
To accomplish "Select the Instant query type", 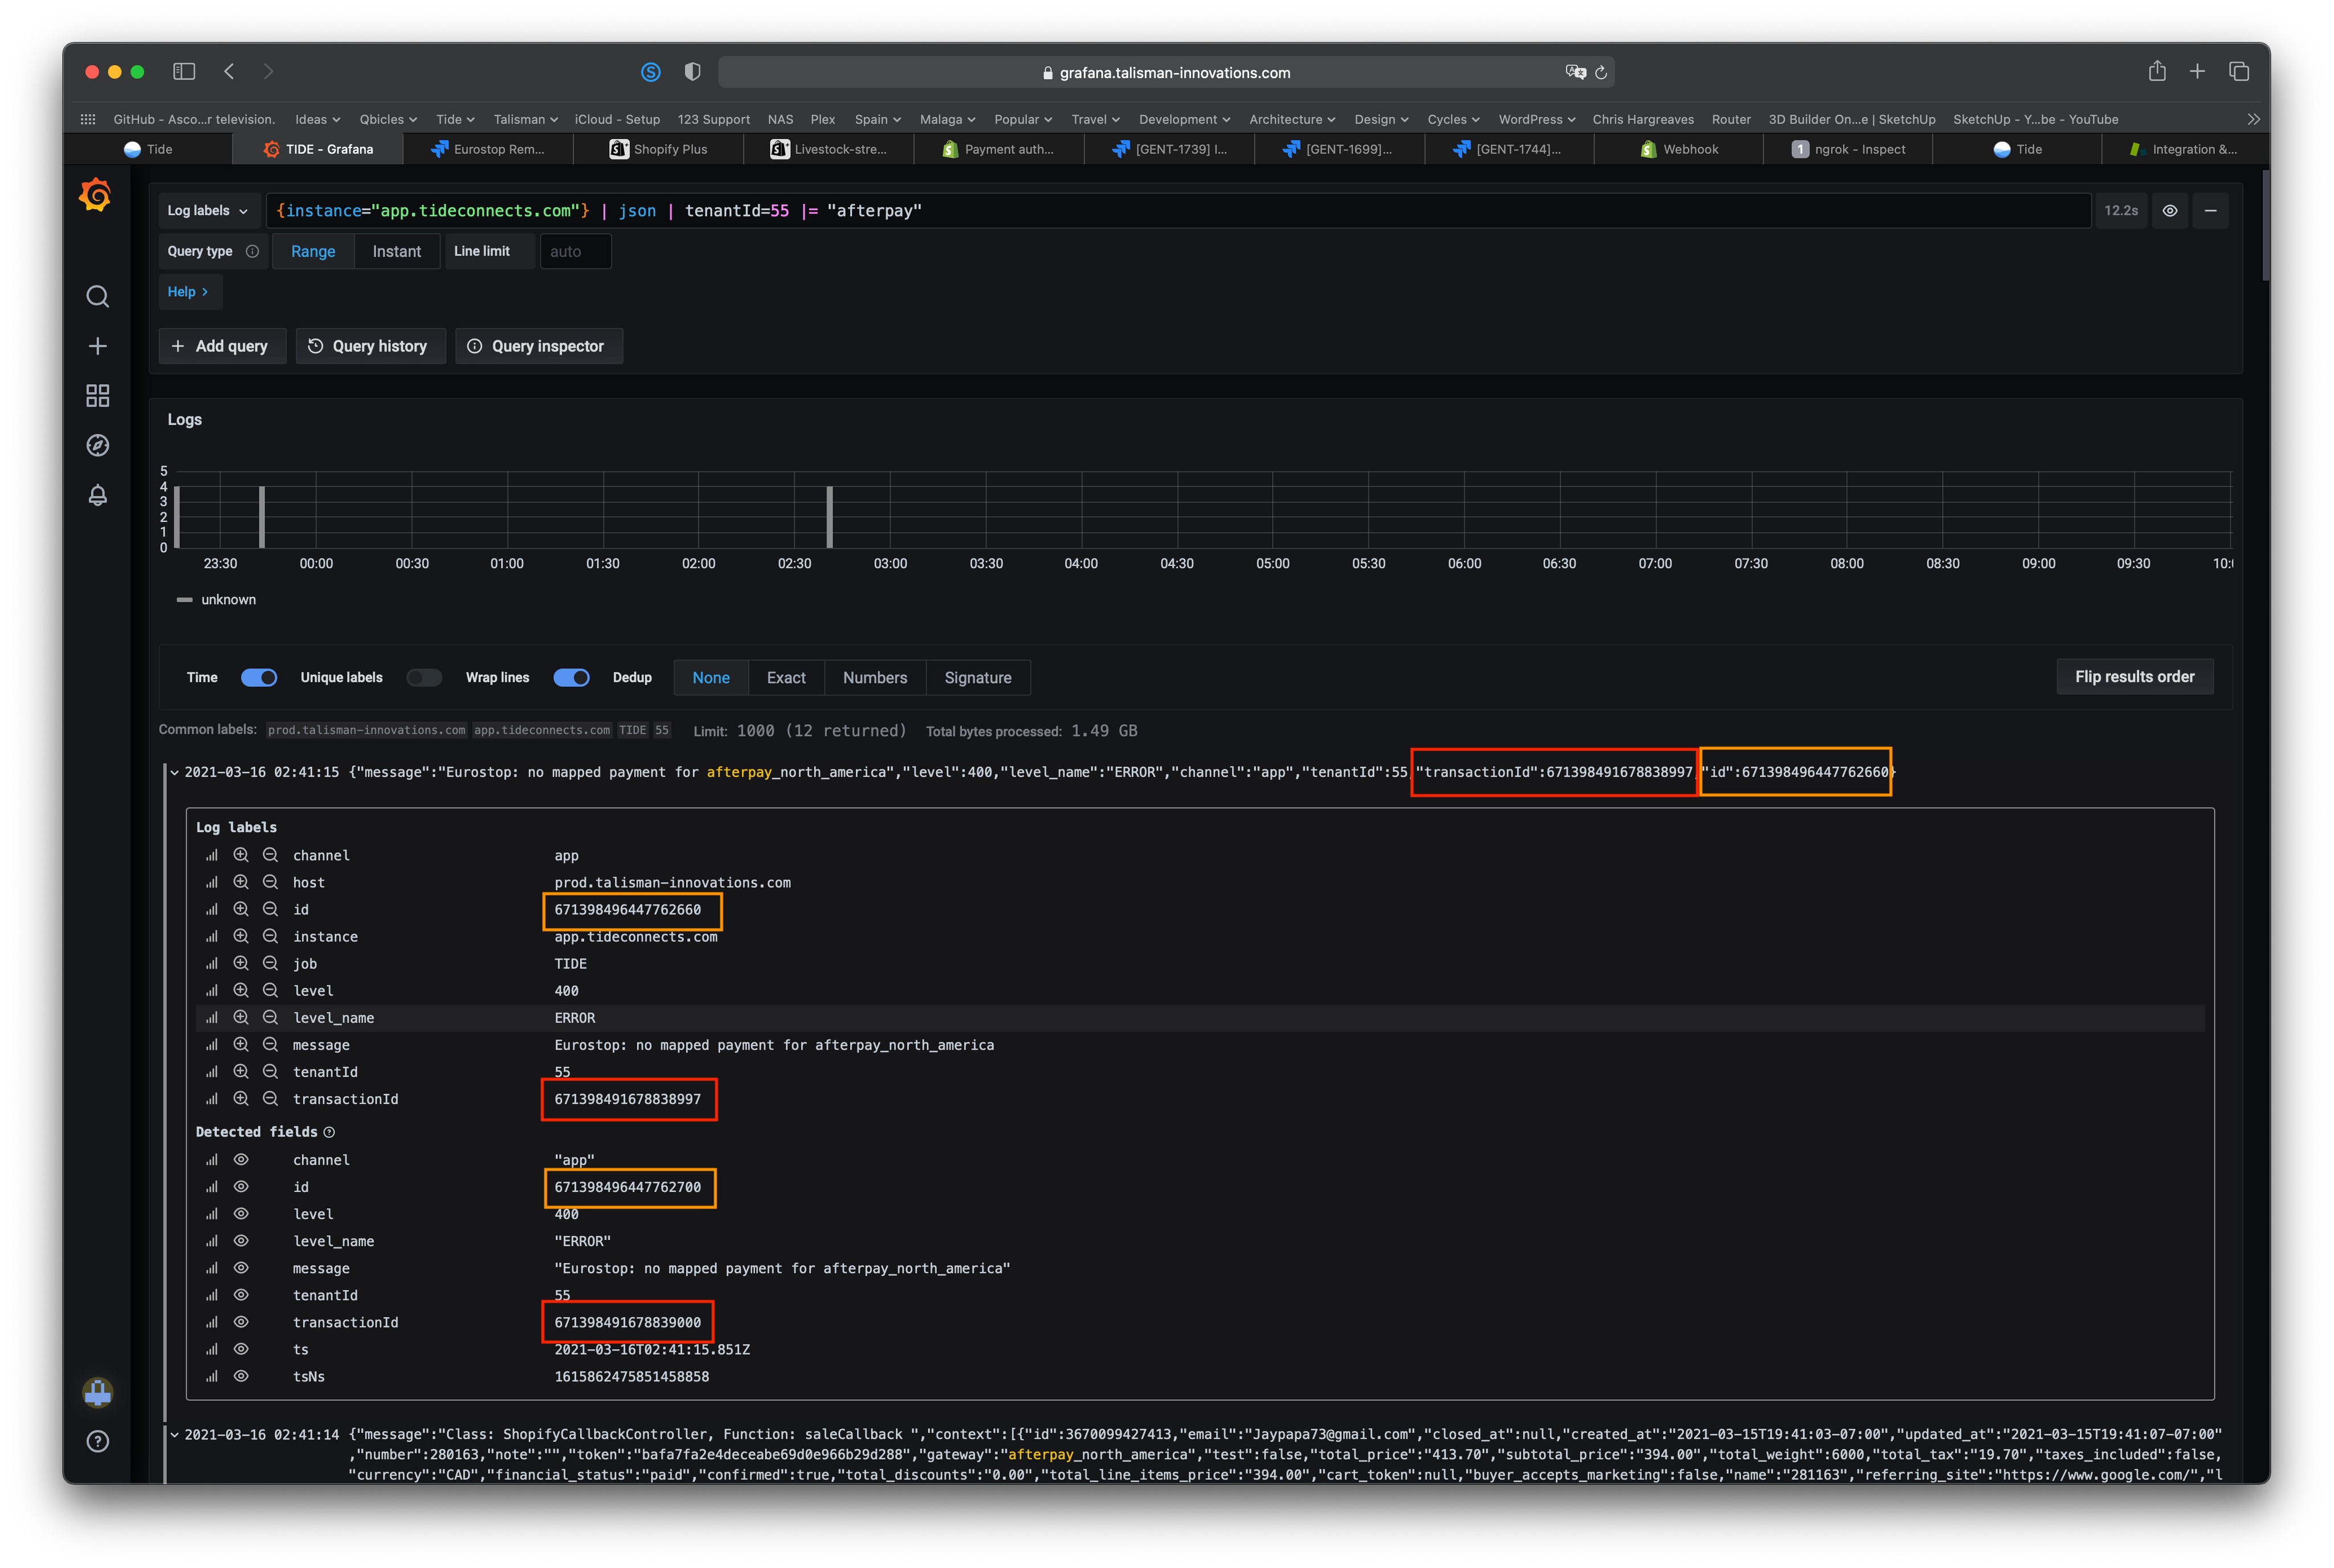I will point(397,252).
